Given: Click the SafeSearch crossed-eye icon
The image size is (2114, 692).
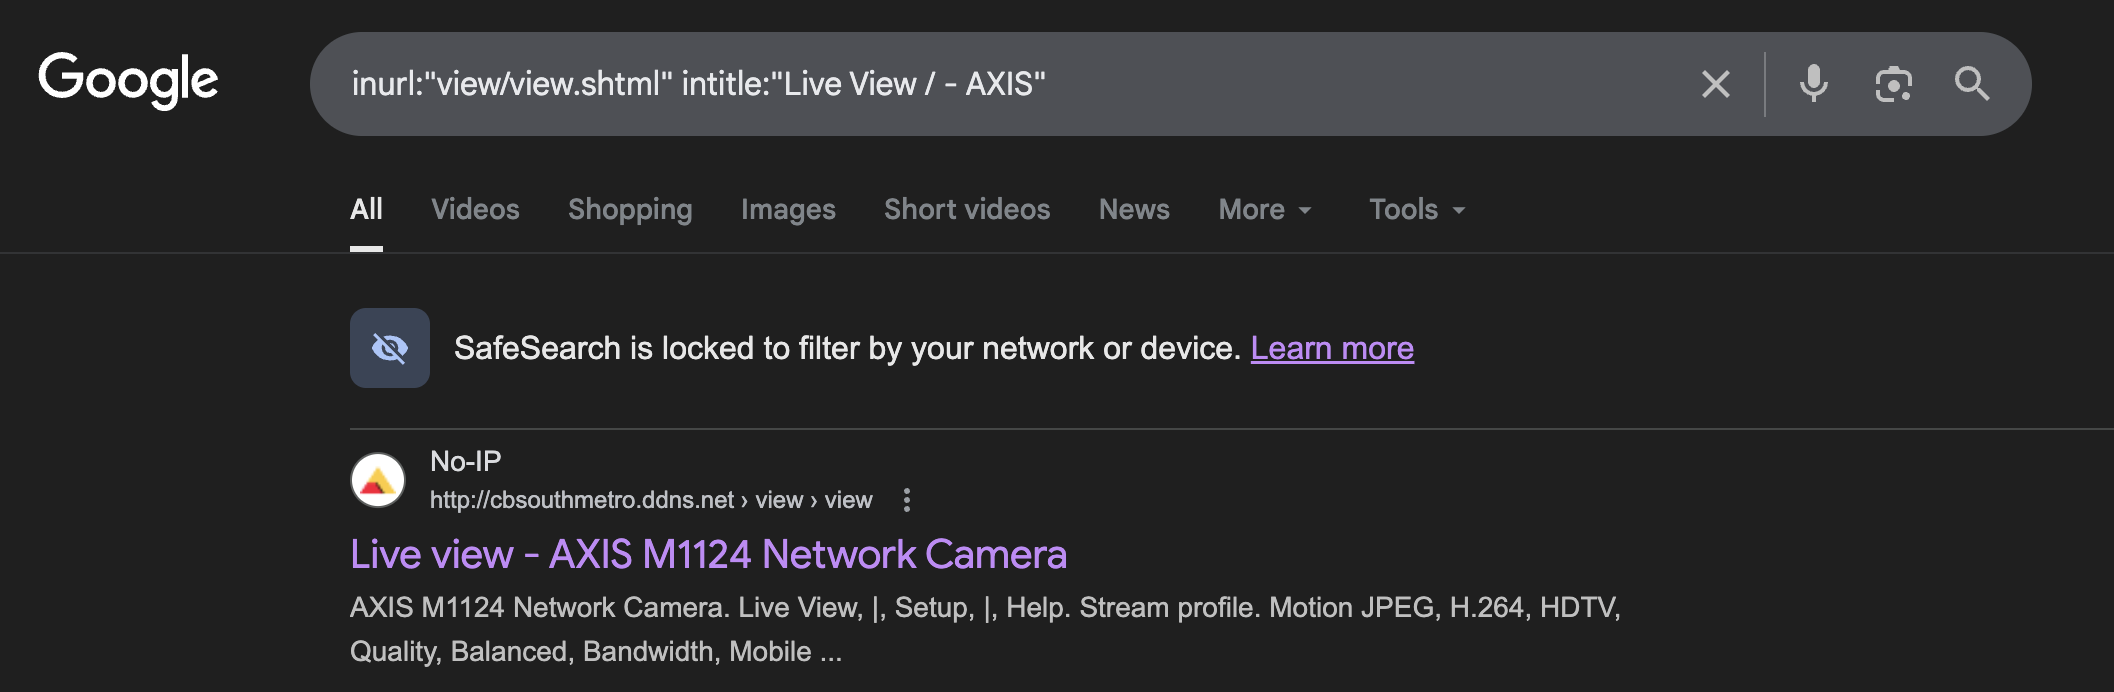Looking at the screenshot, I should pyautogui.click(x=390, y=348).
